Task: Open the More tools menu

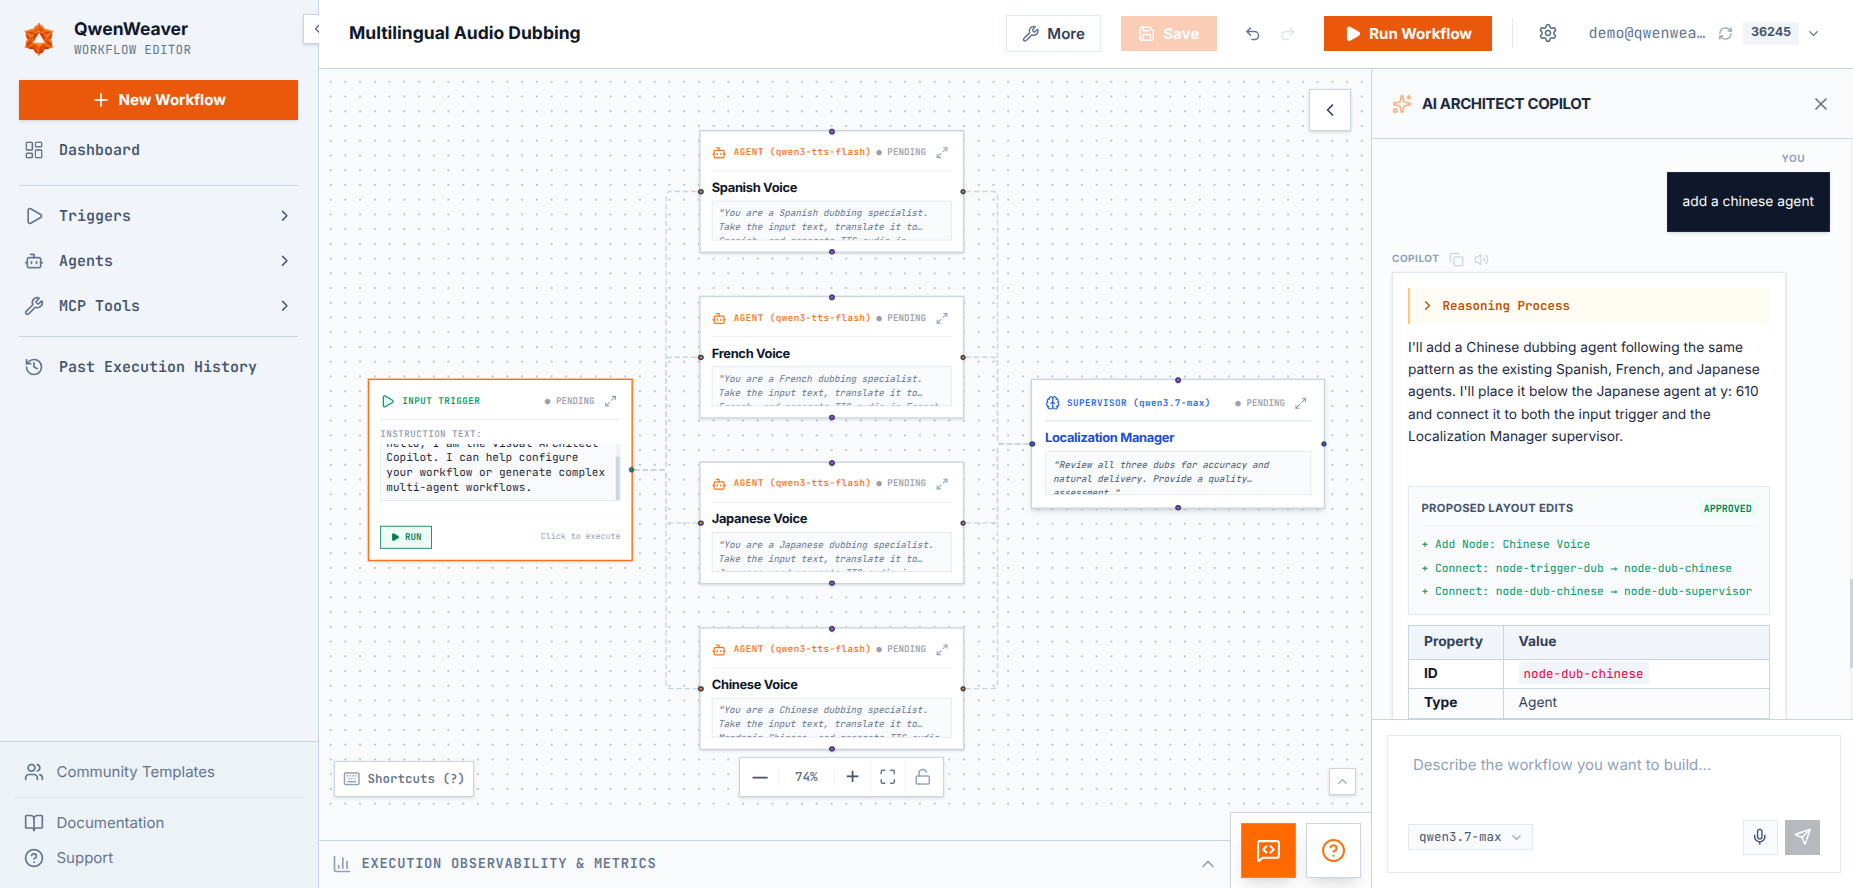Action: (1053, 34)
